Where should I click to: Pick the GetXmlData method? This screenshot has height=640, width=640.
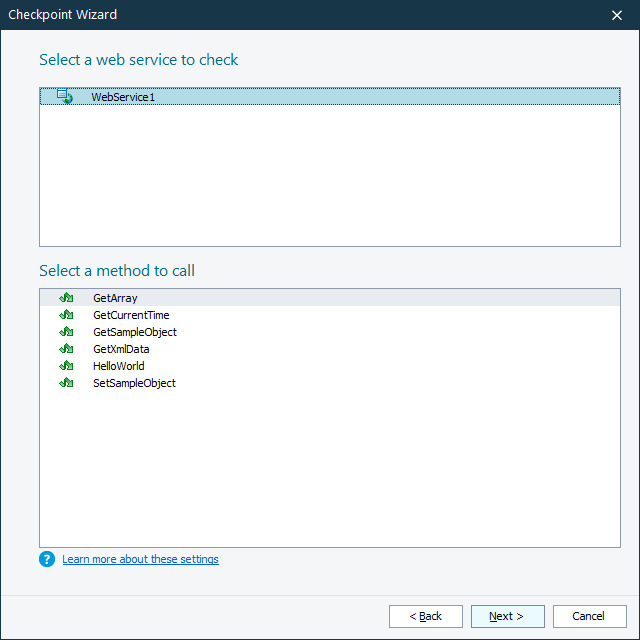click(x=121, y=349)
